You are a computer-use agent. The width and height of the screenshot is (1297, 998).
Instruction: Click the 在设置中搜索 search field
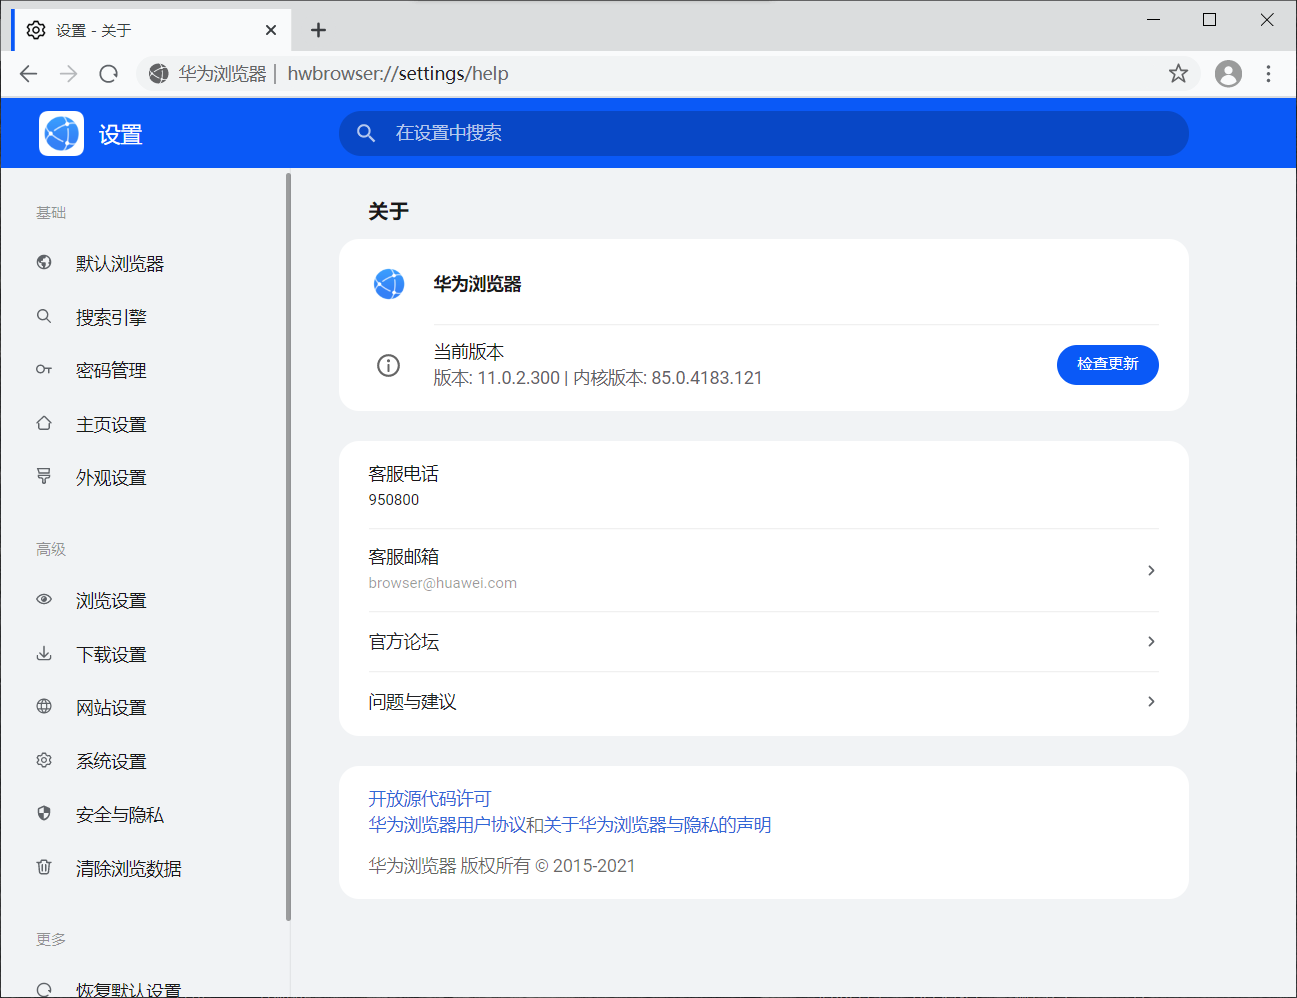coord(764,133)
